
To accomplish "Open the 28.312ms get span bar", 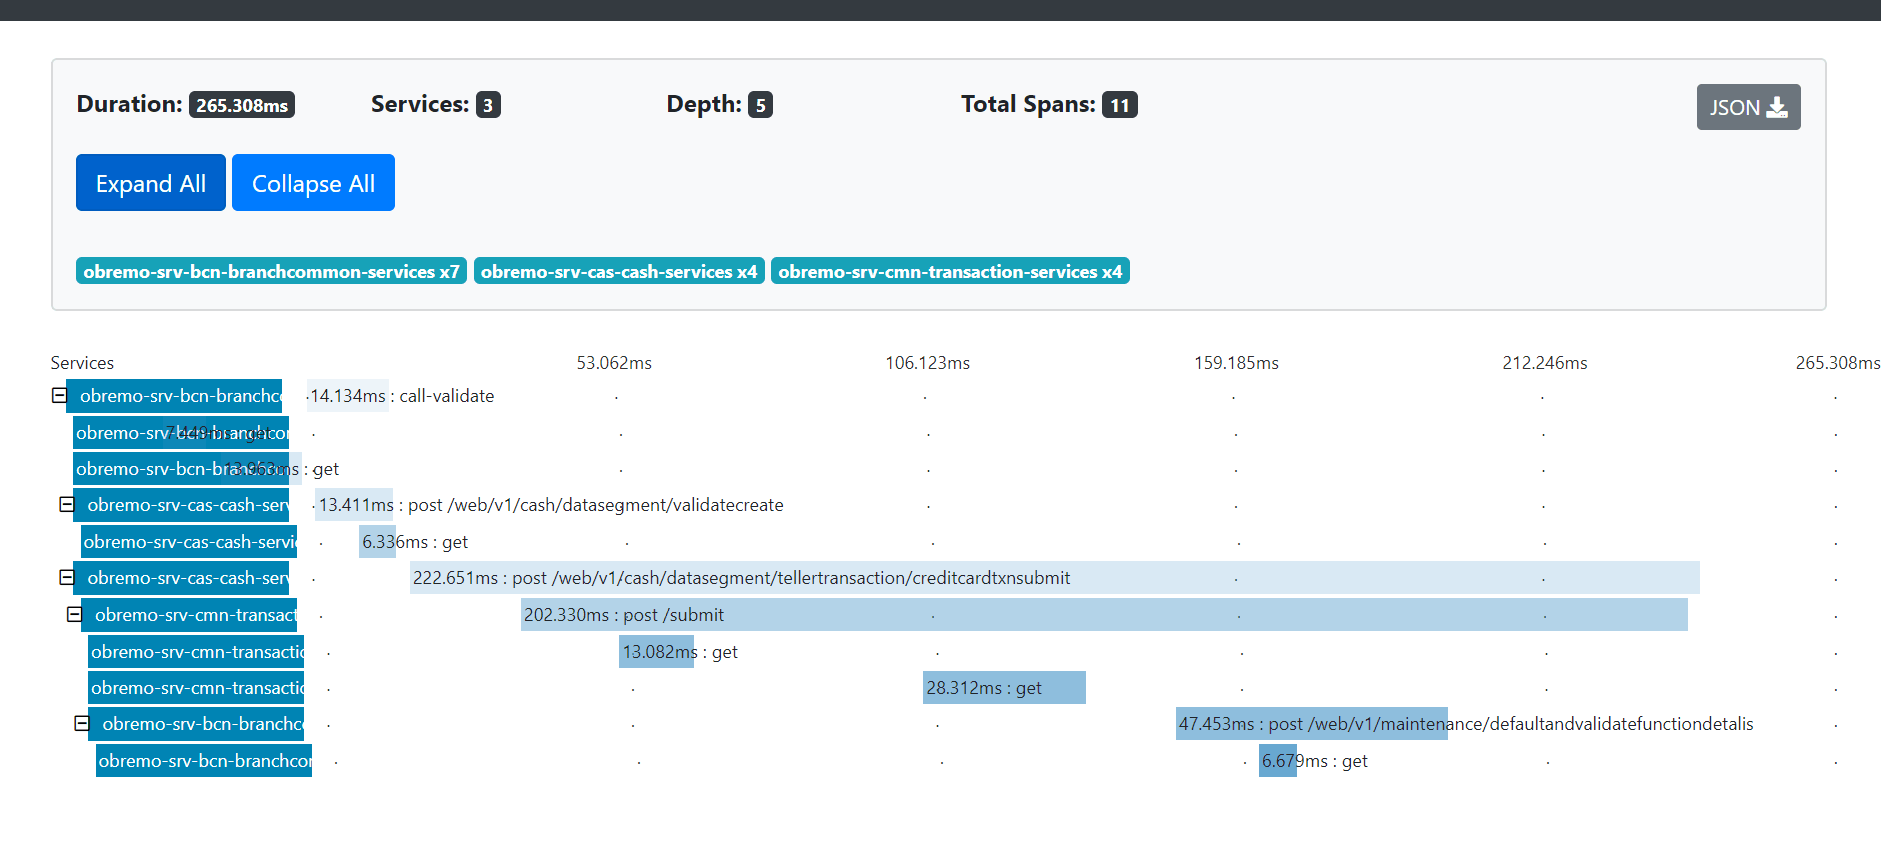I will coord(1004,688).
